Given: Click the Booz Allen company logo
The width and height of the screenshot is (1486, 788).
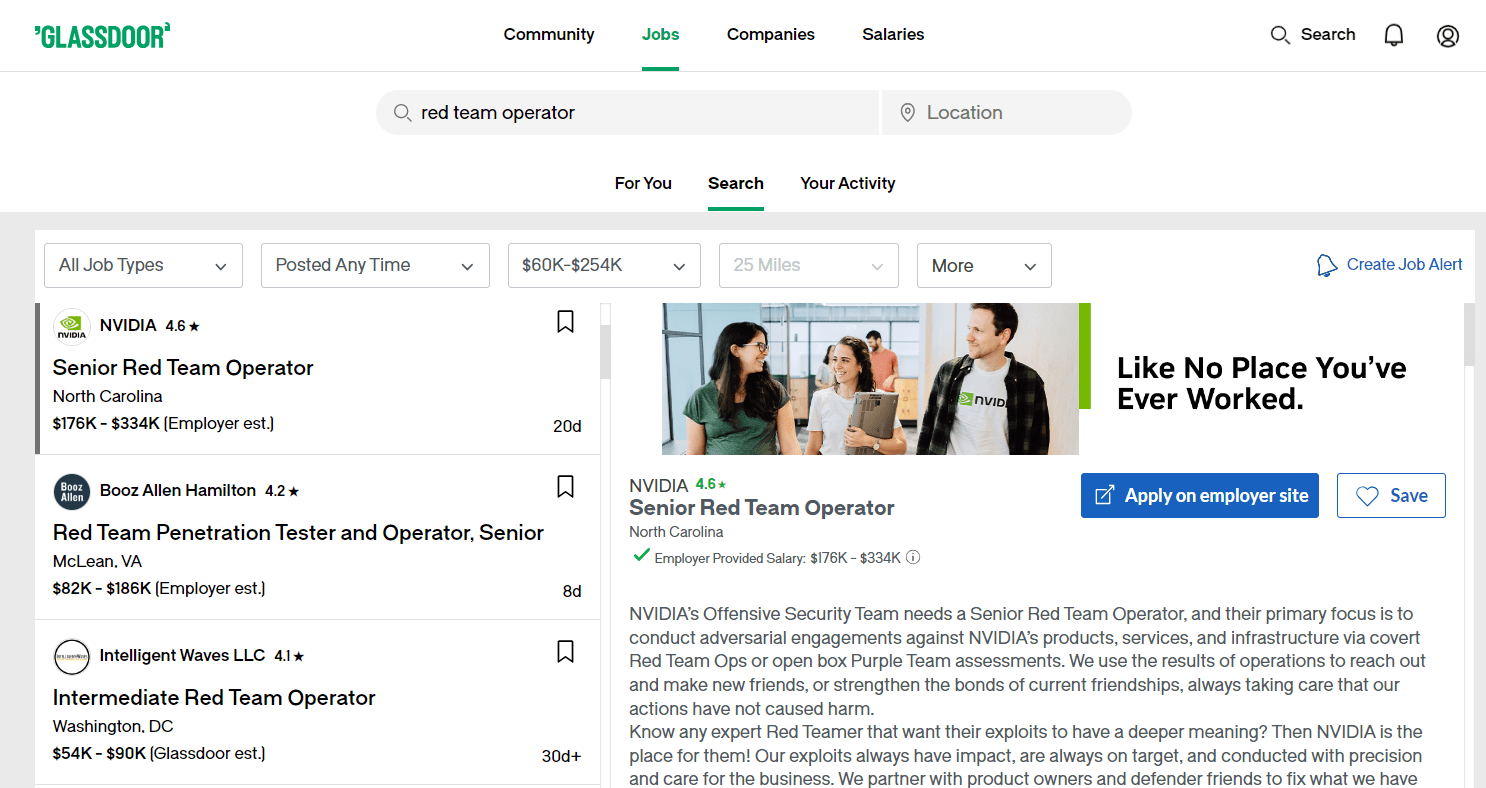Looking at the screenshot, I should point(71,491).
